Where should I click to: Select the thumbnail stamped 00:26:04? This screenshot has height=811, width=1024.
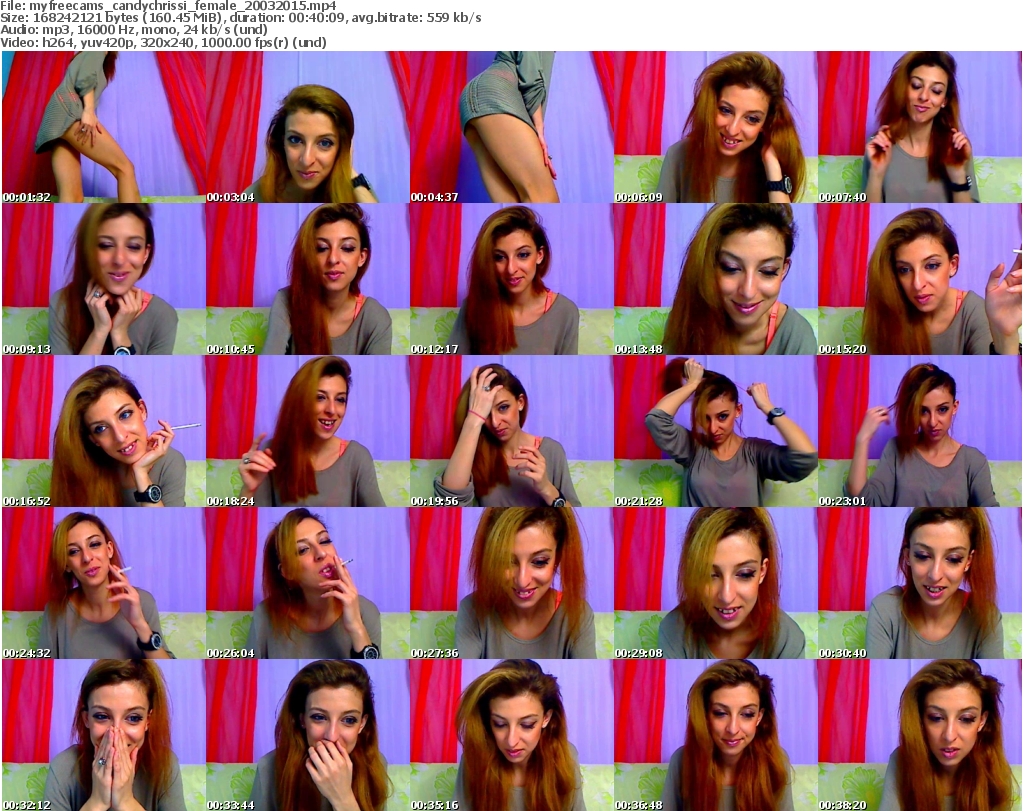tap(308, 583)
